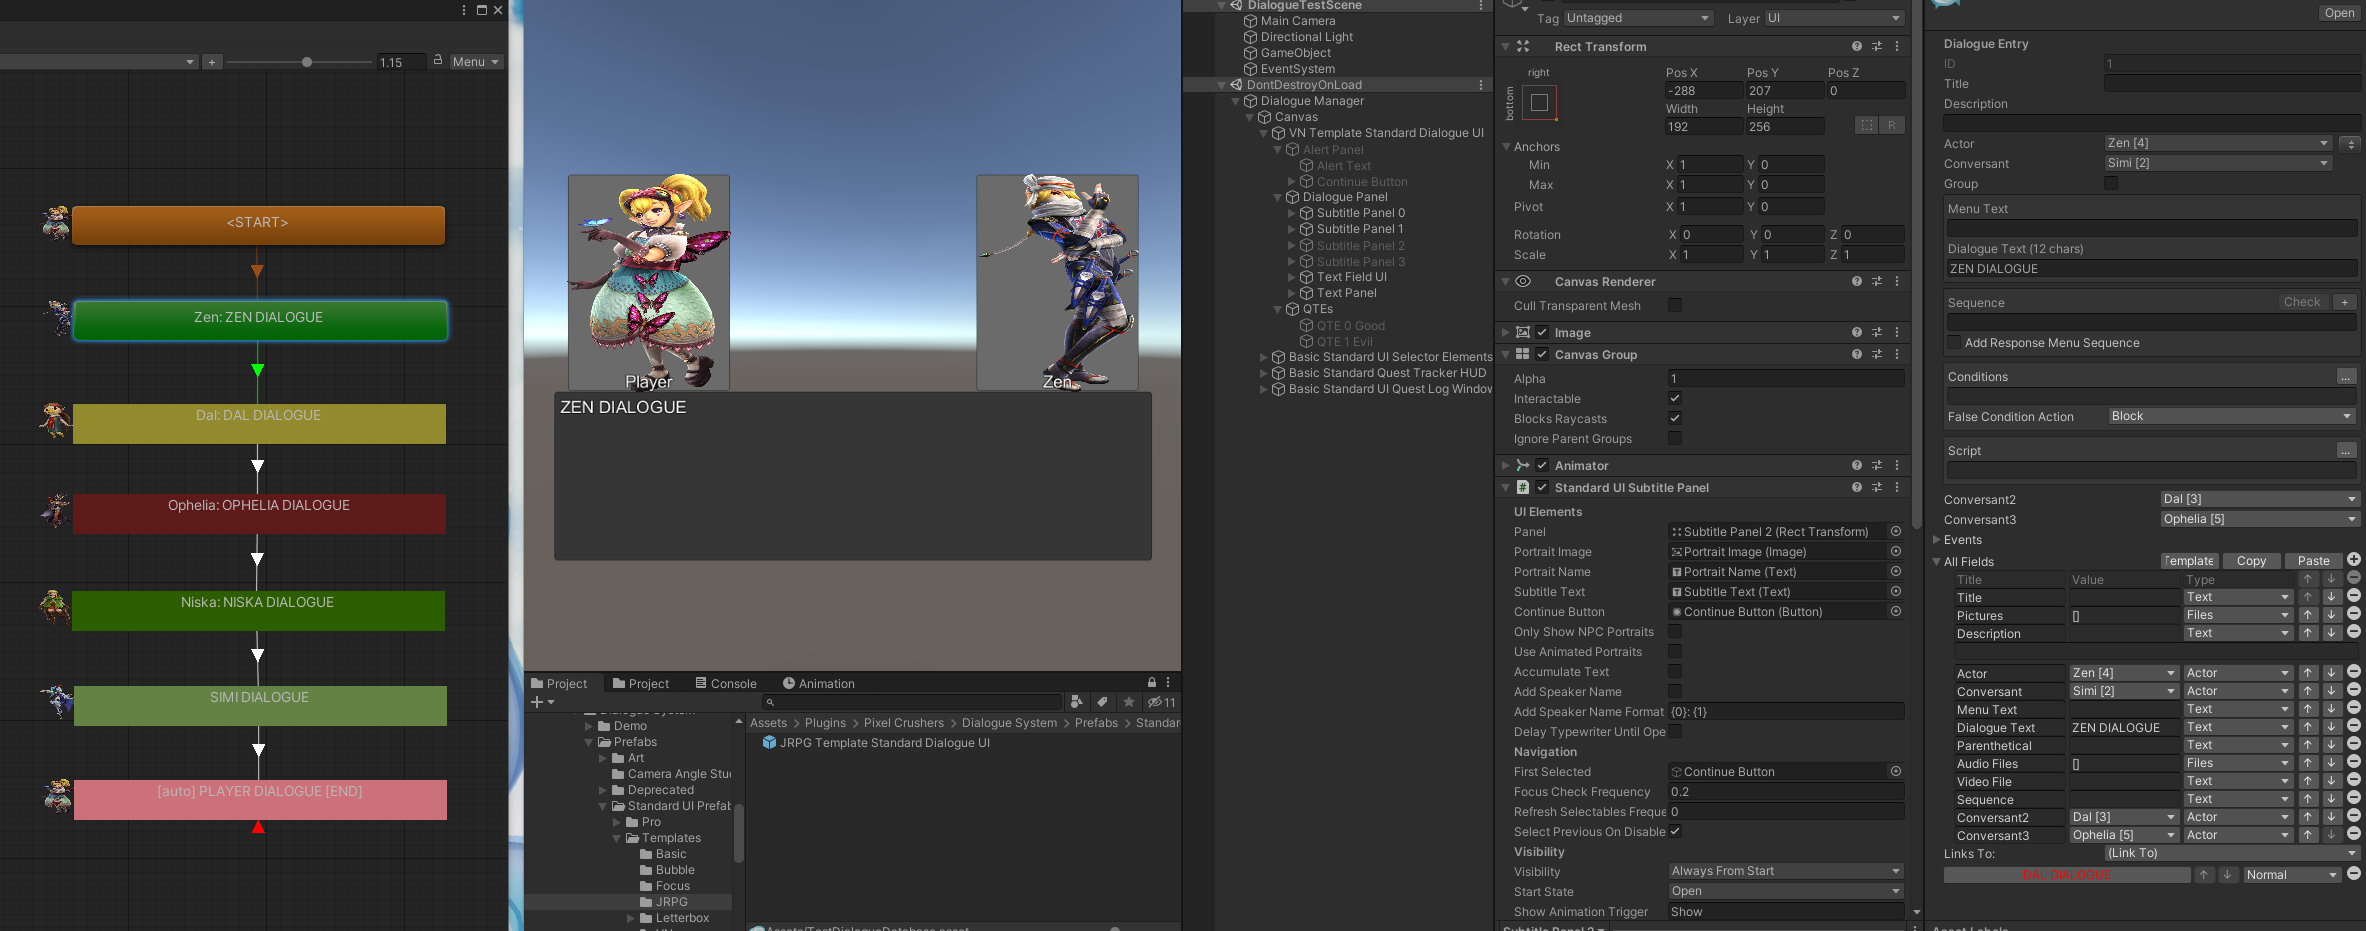Select the second Project tab
The image size is (2366, 931).
[640, 683]
